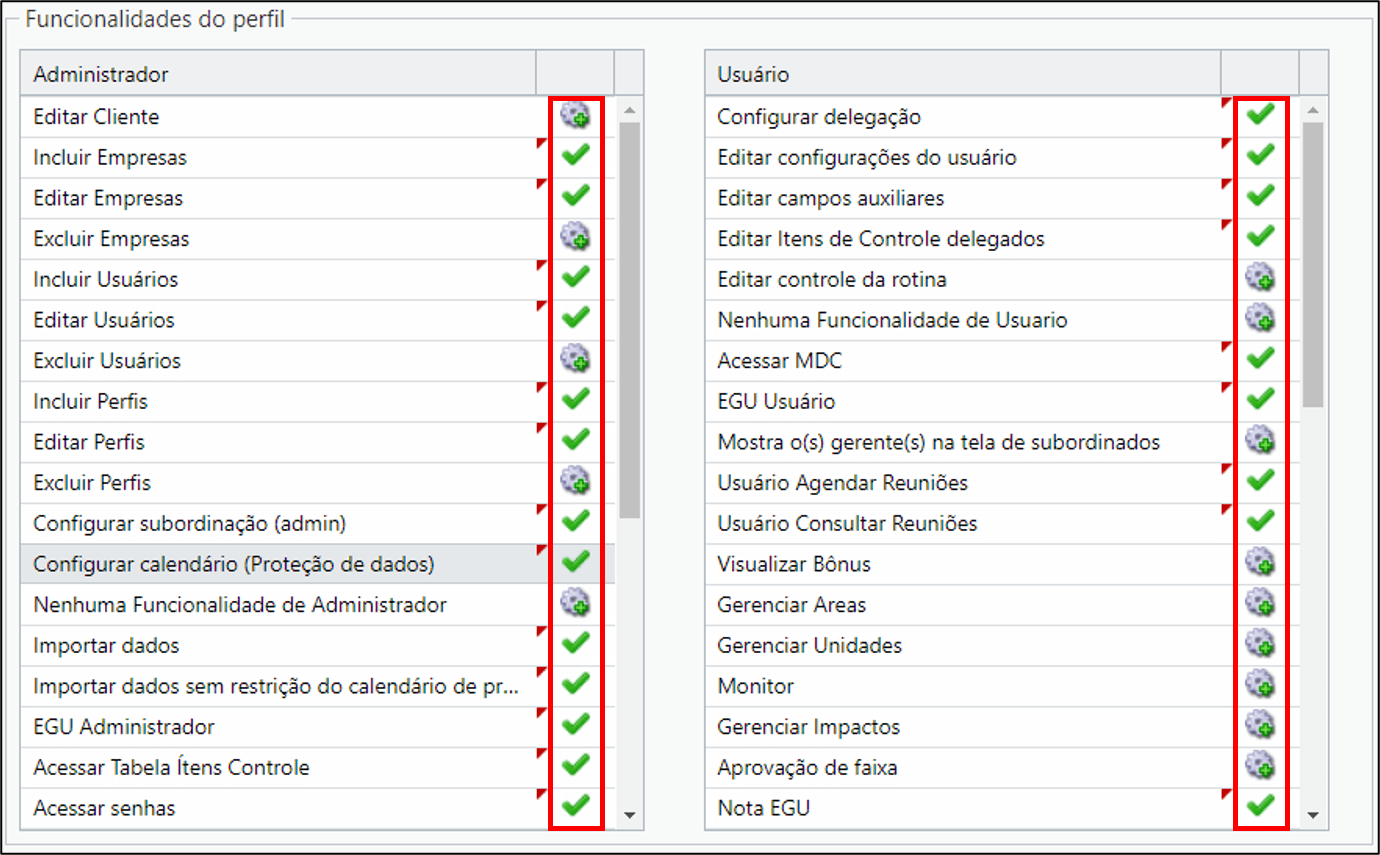This screenshot has width=1380, height=855.
Task: Toggle the checkmark next to Acessar MDC
Action: click(1260, 359)
